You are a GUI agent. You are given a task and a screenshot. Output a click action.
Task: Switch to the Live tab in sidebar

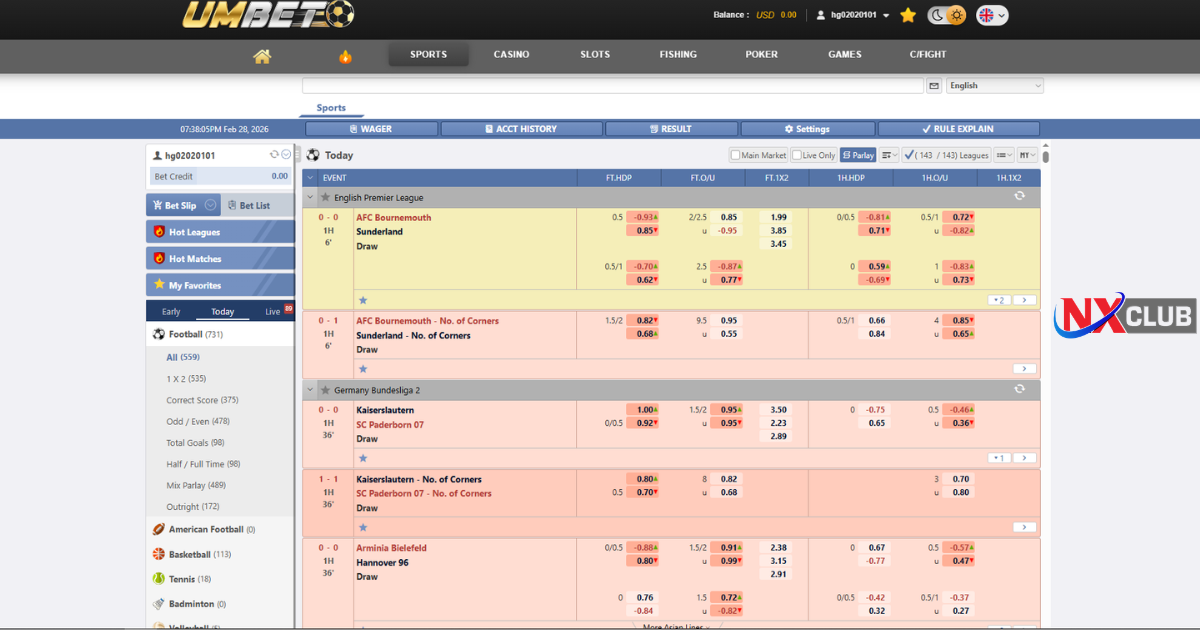point(273,312)
